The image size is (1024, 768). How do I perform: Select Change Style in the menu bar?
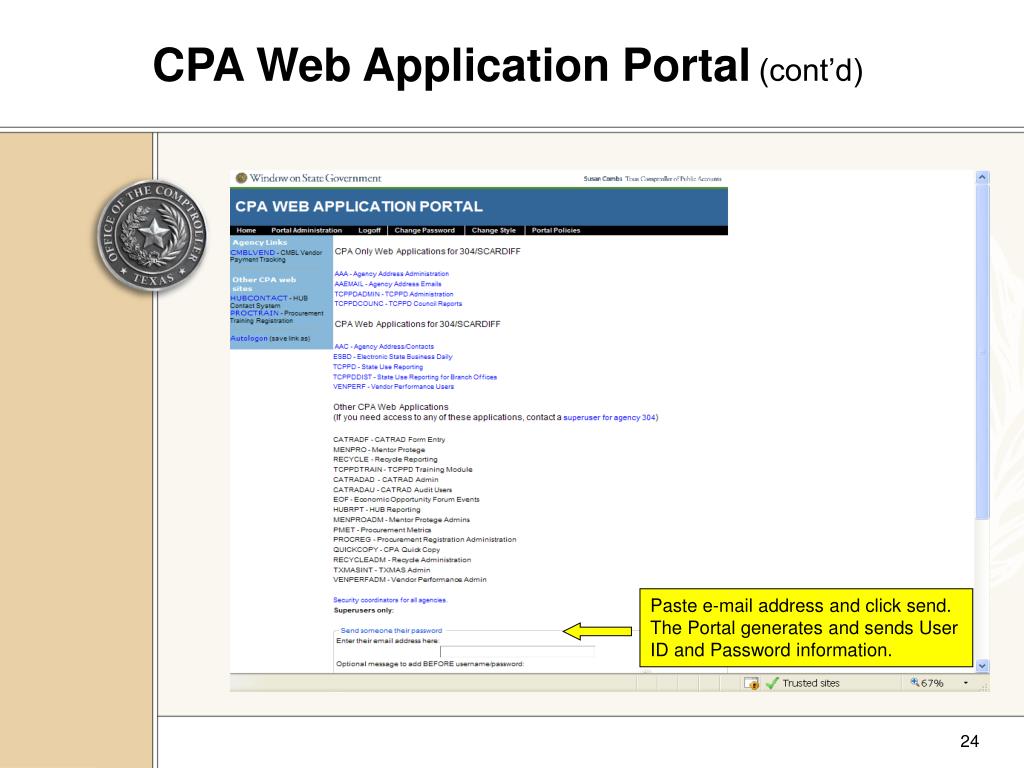tap(494, 231)
